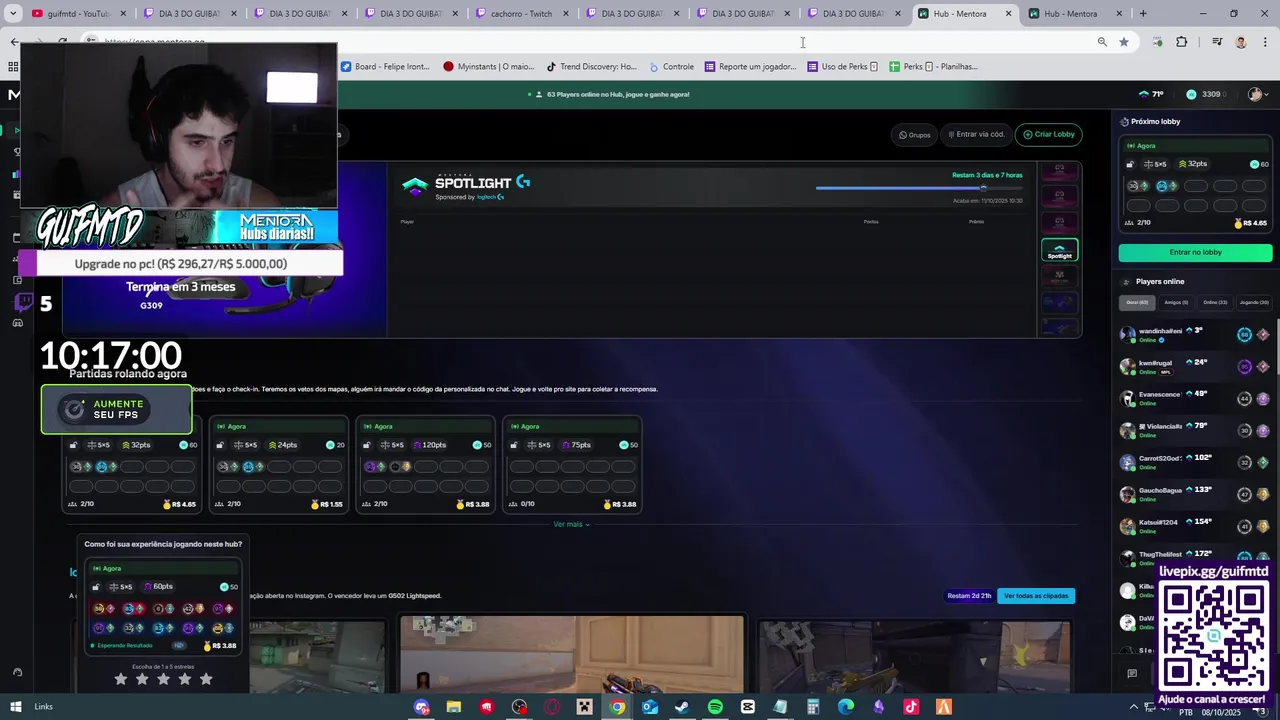
Task: Click the fifth star in the rating prompt
Action: point(206,679)
